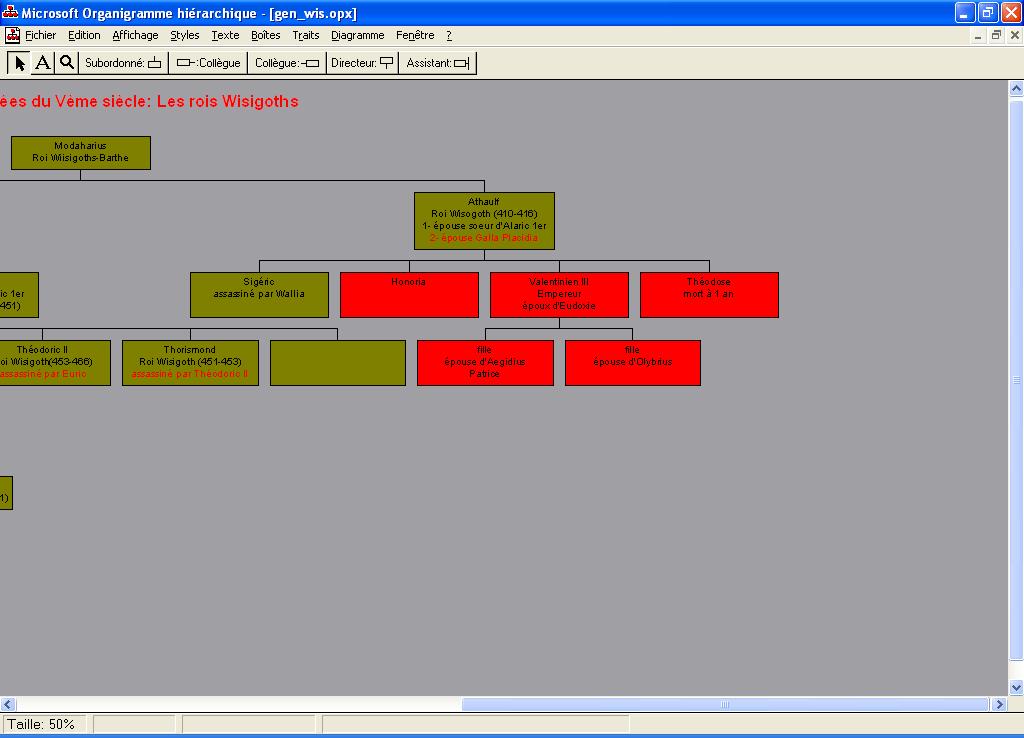Activate the text A tool
Screen dimensions: 1024x738
(43, 63)
